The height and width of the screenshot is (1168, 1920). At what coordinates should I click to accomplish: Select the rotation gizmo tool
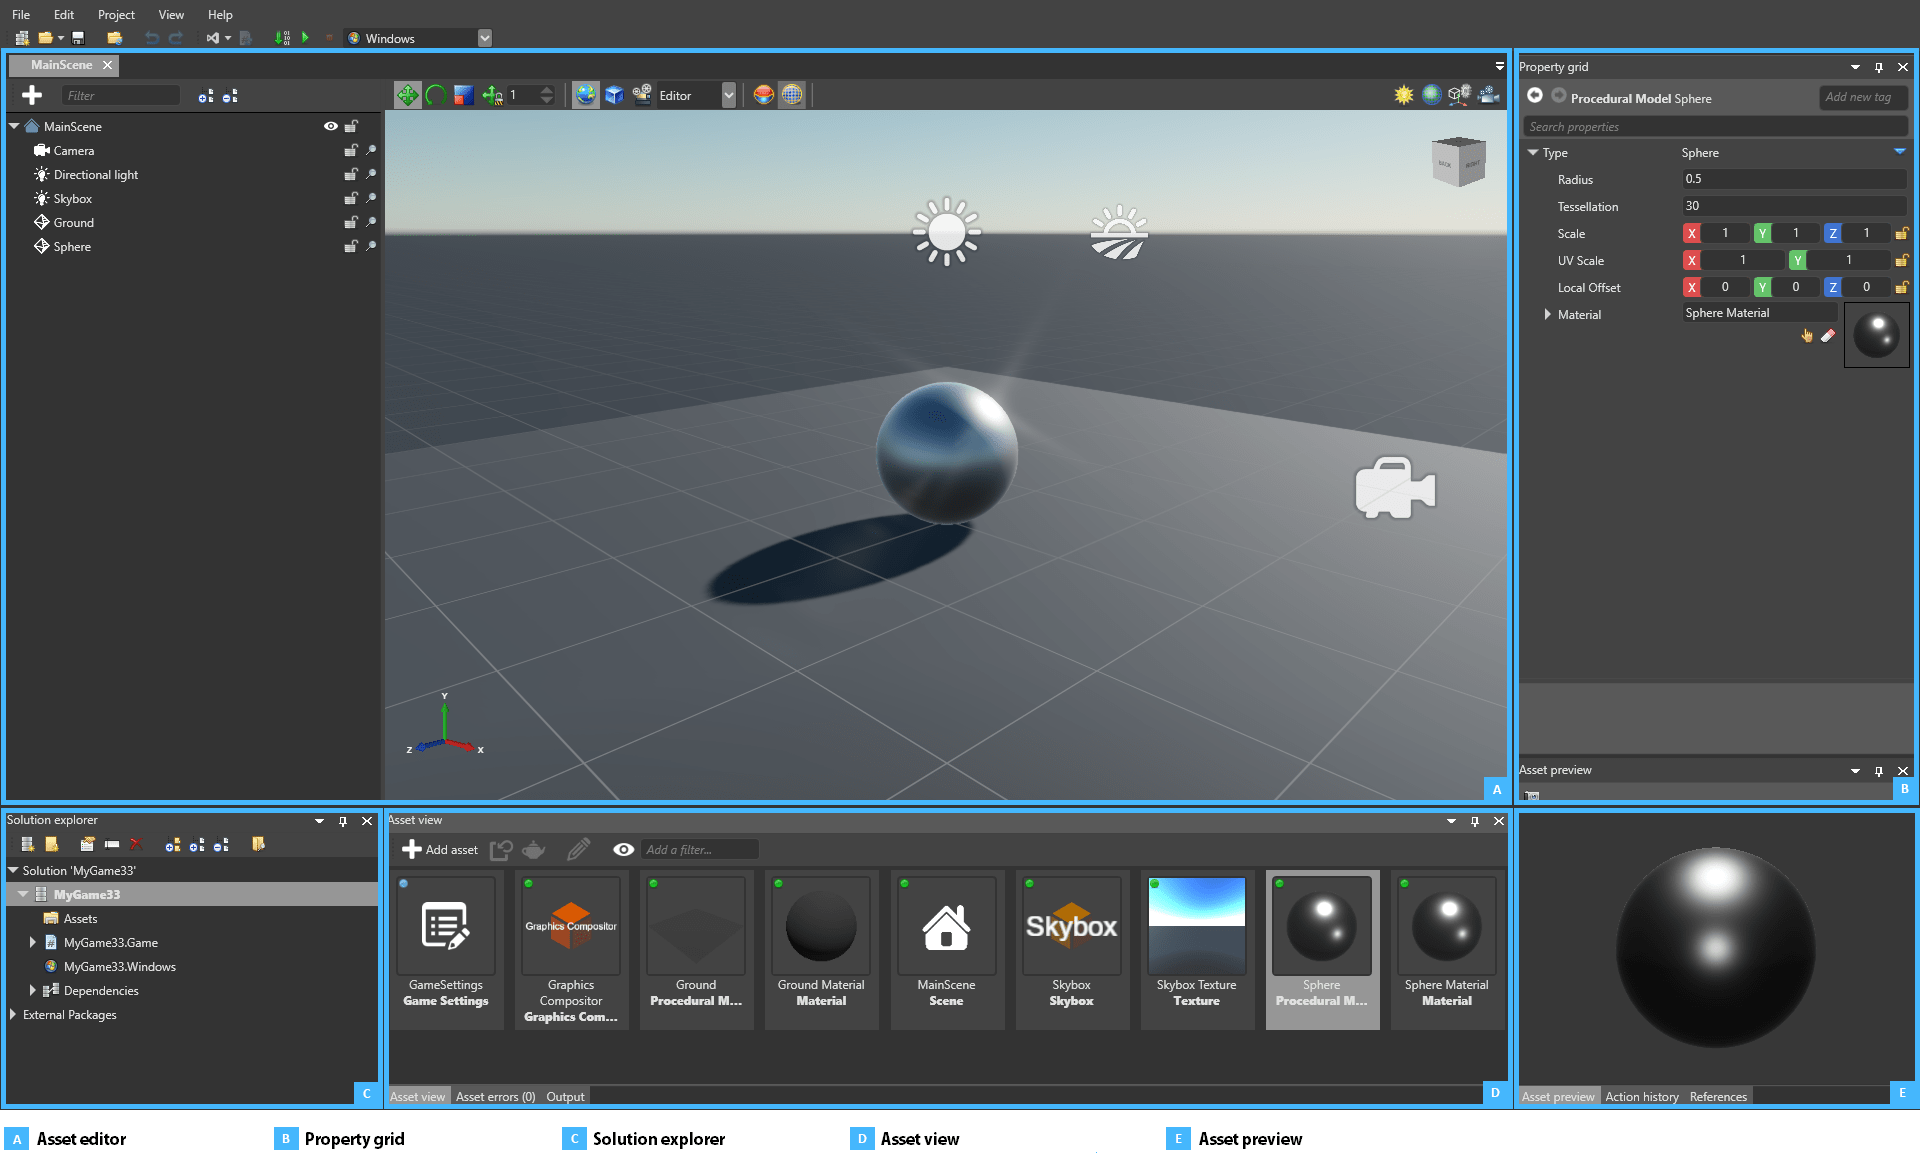pos(435,94)
